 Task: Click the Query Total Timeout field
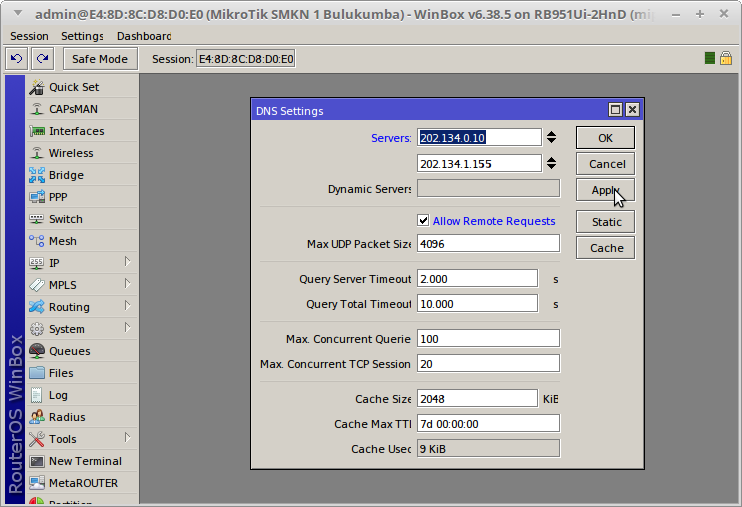pyautogui.click(x=477, y=303)
